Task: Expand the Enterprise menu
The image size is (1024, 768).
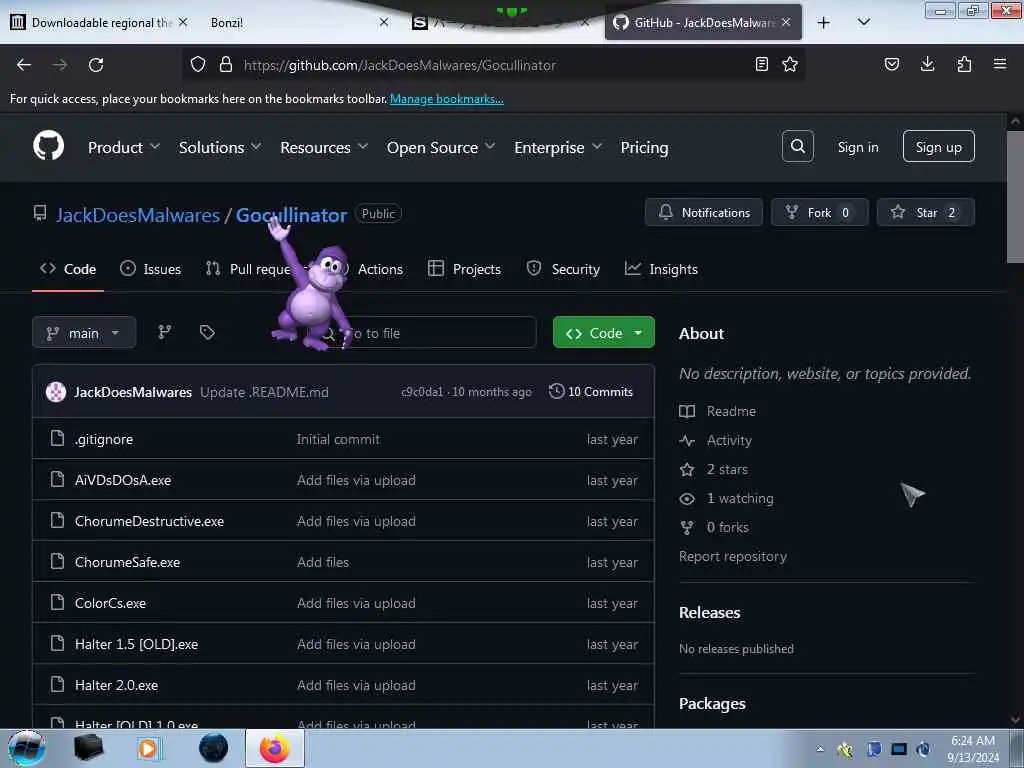Action: (x=558, y=148)
